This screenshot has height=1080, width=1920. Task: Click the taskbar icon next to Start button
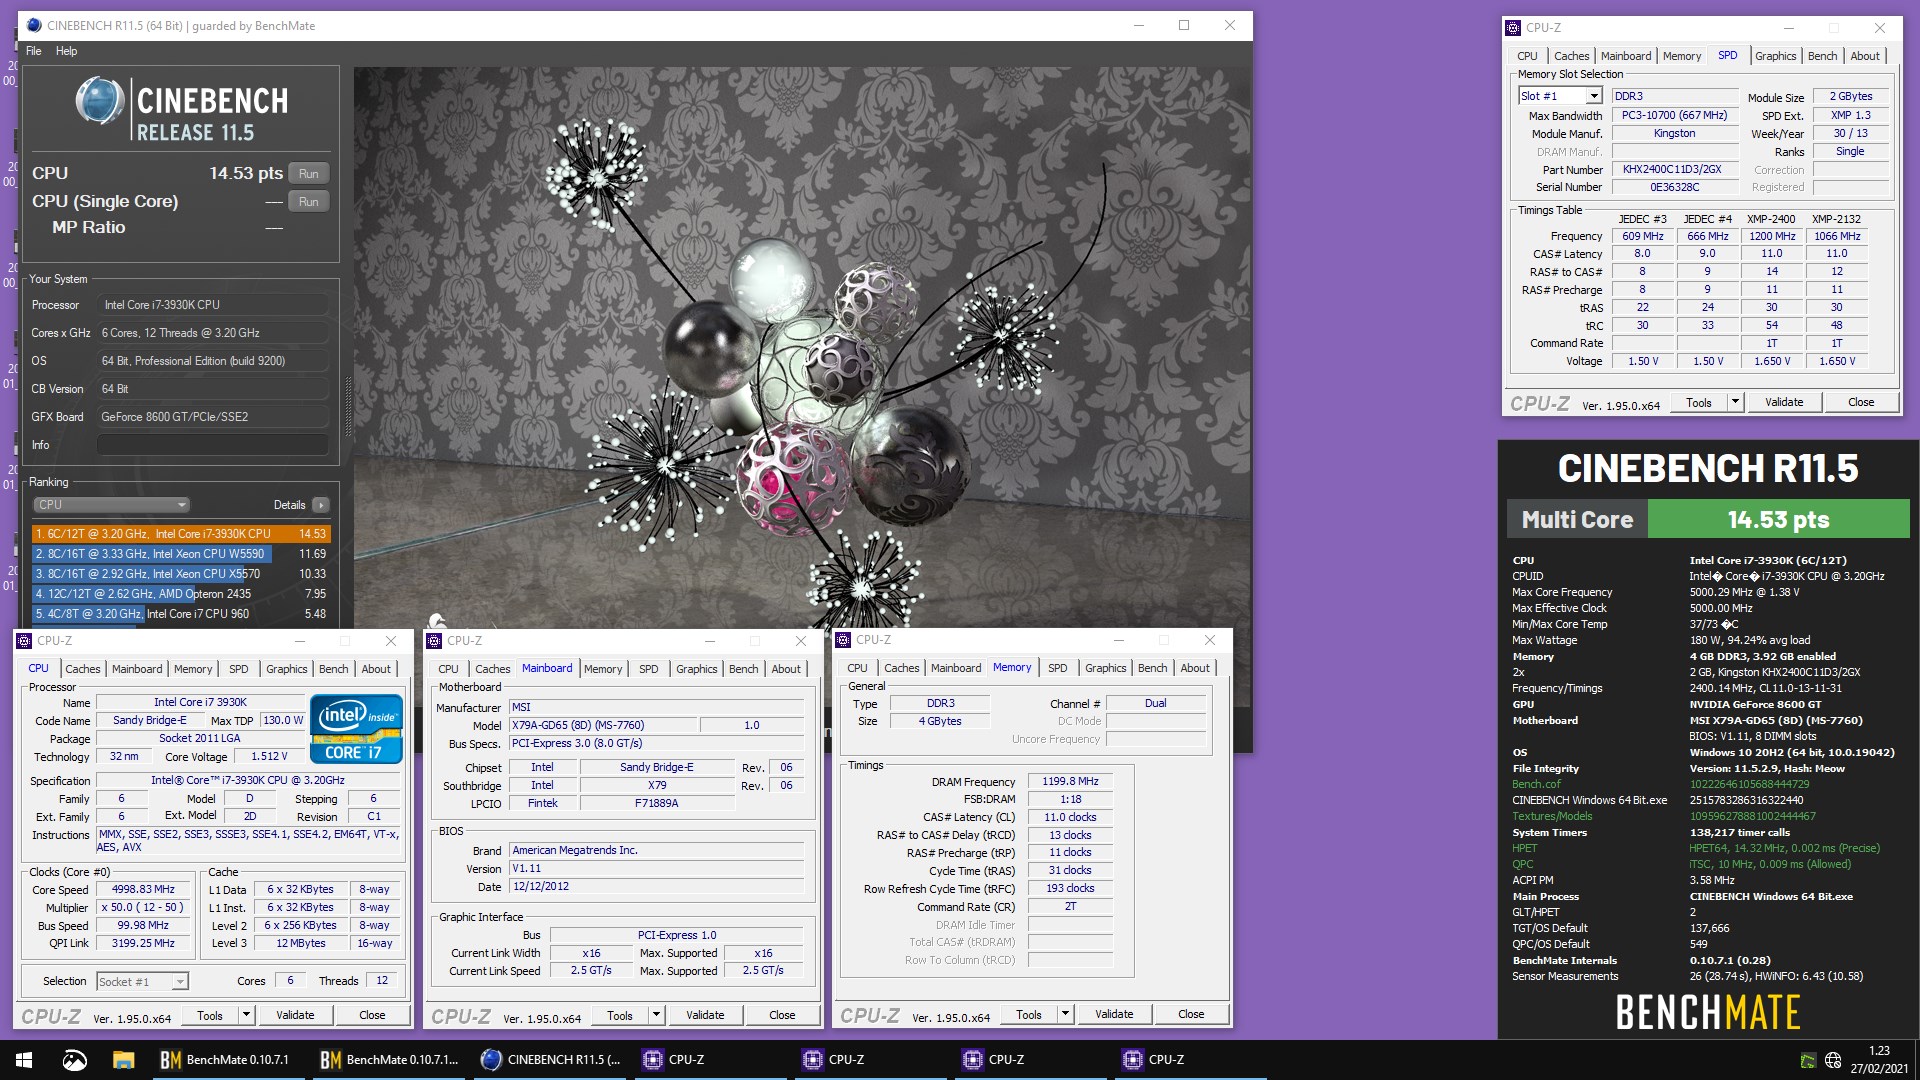(74, 1060)
